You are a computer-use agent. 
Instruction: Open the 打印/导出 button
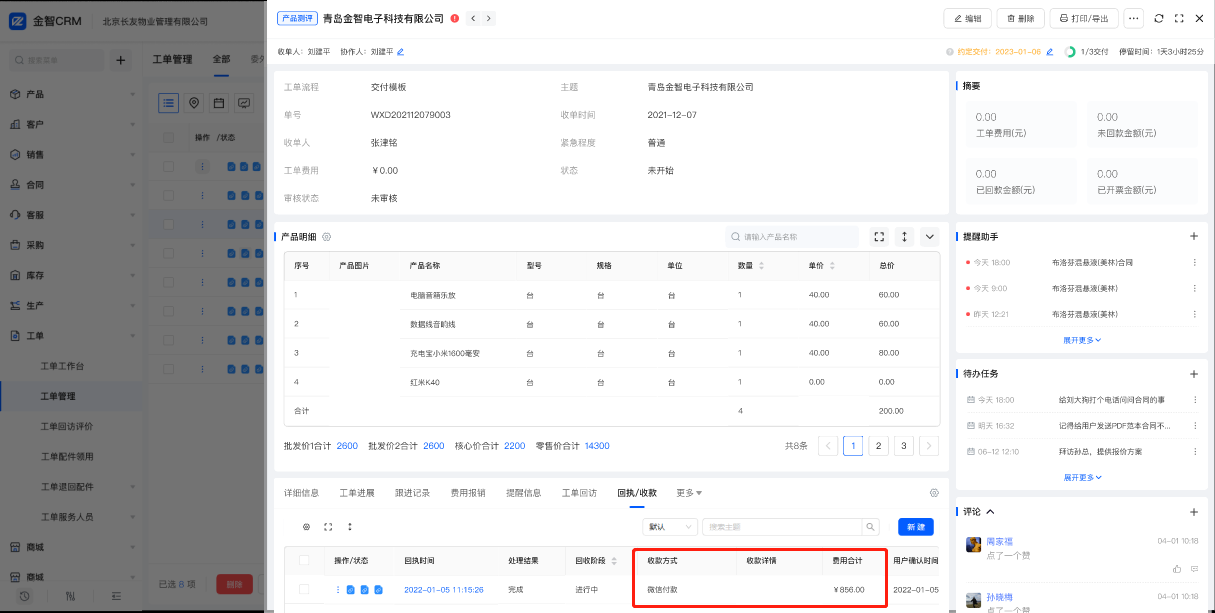point(1084,18)
